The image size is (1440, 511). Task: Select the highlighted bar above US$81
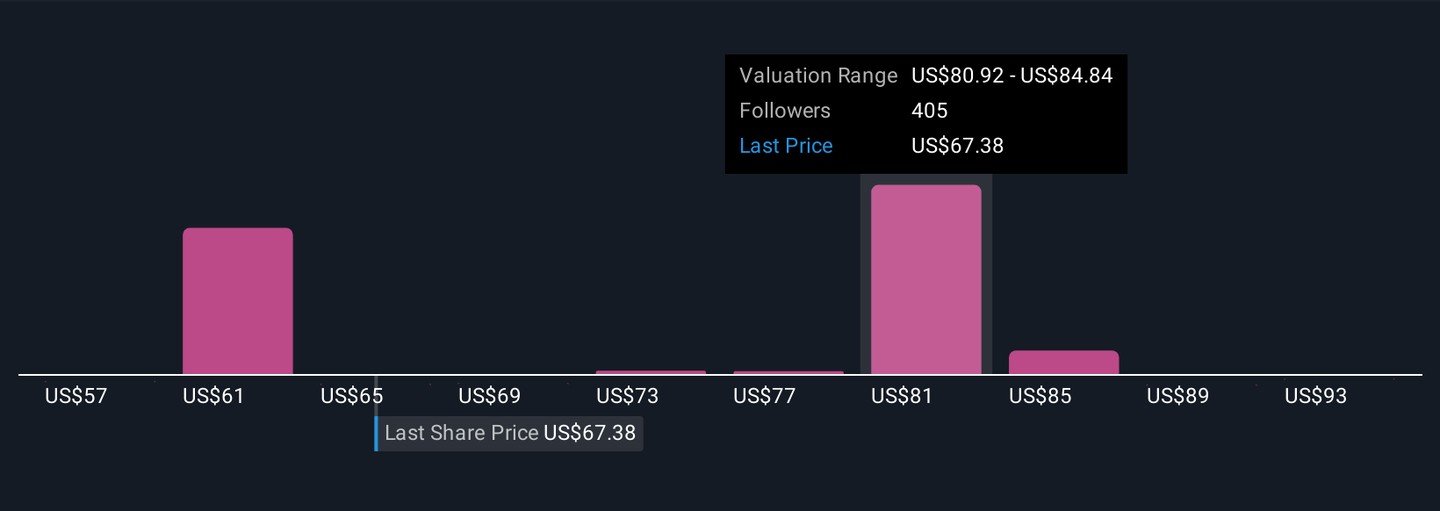point(926,280)
